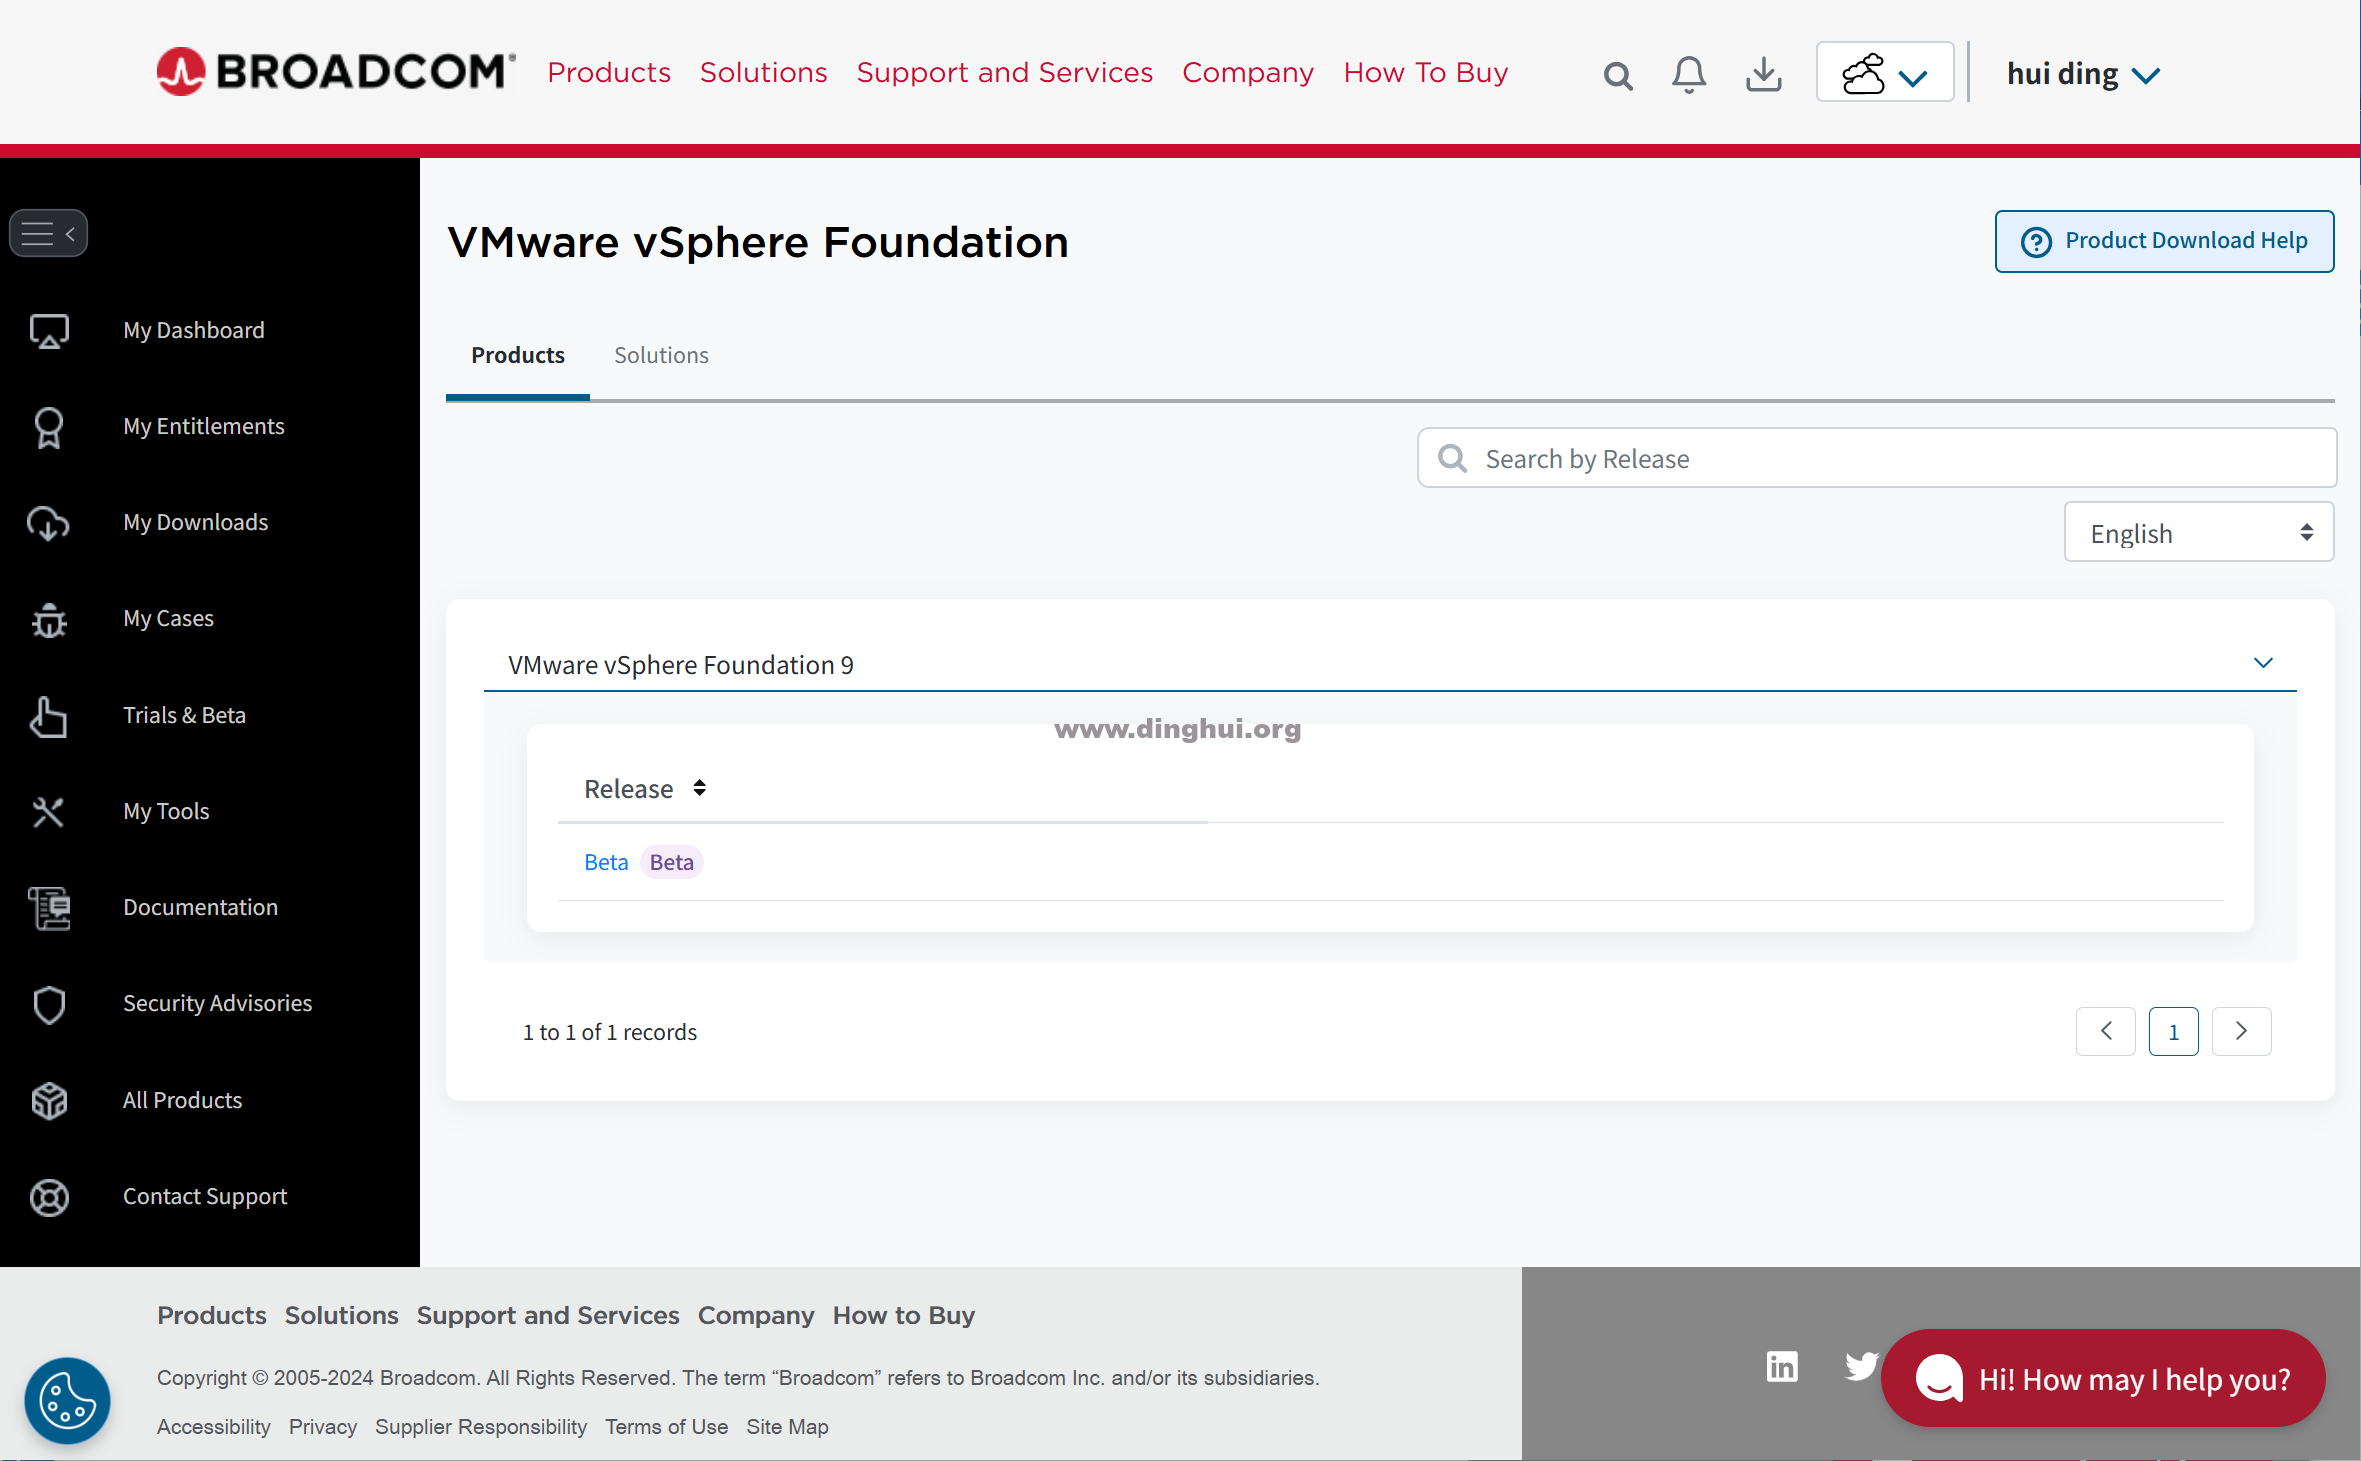Click the Product Download Help button
Image resolution: width=2361 pixels, height=1461 pixels.
pos(2164,241)
